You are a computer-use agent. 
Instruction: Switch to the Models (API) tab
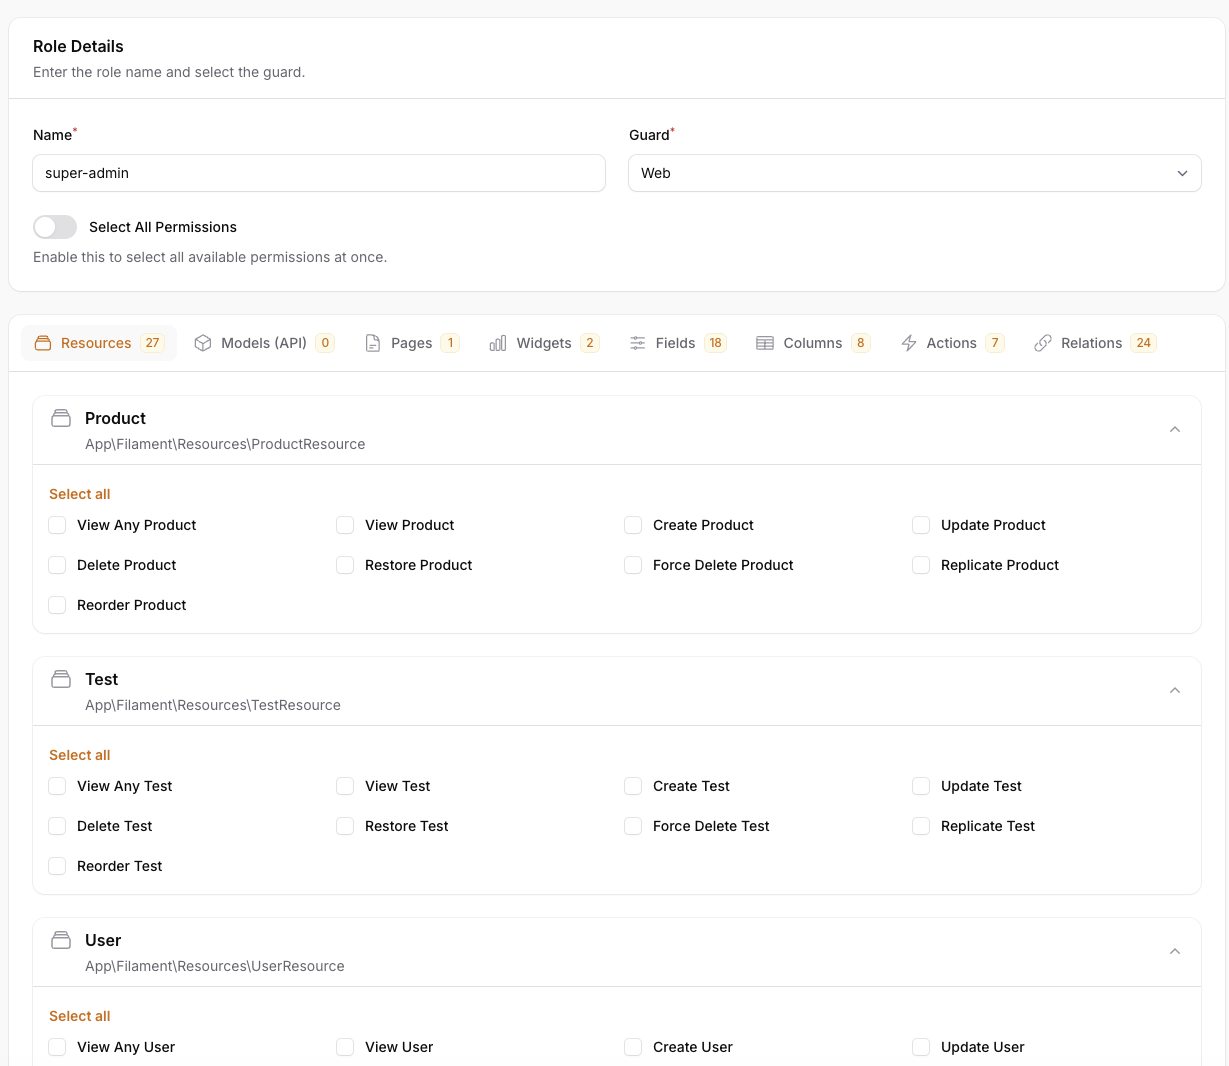[x=264, y=343]
